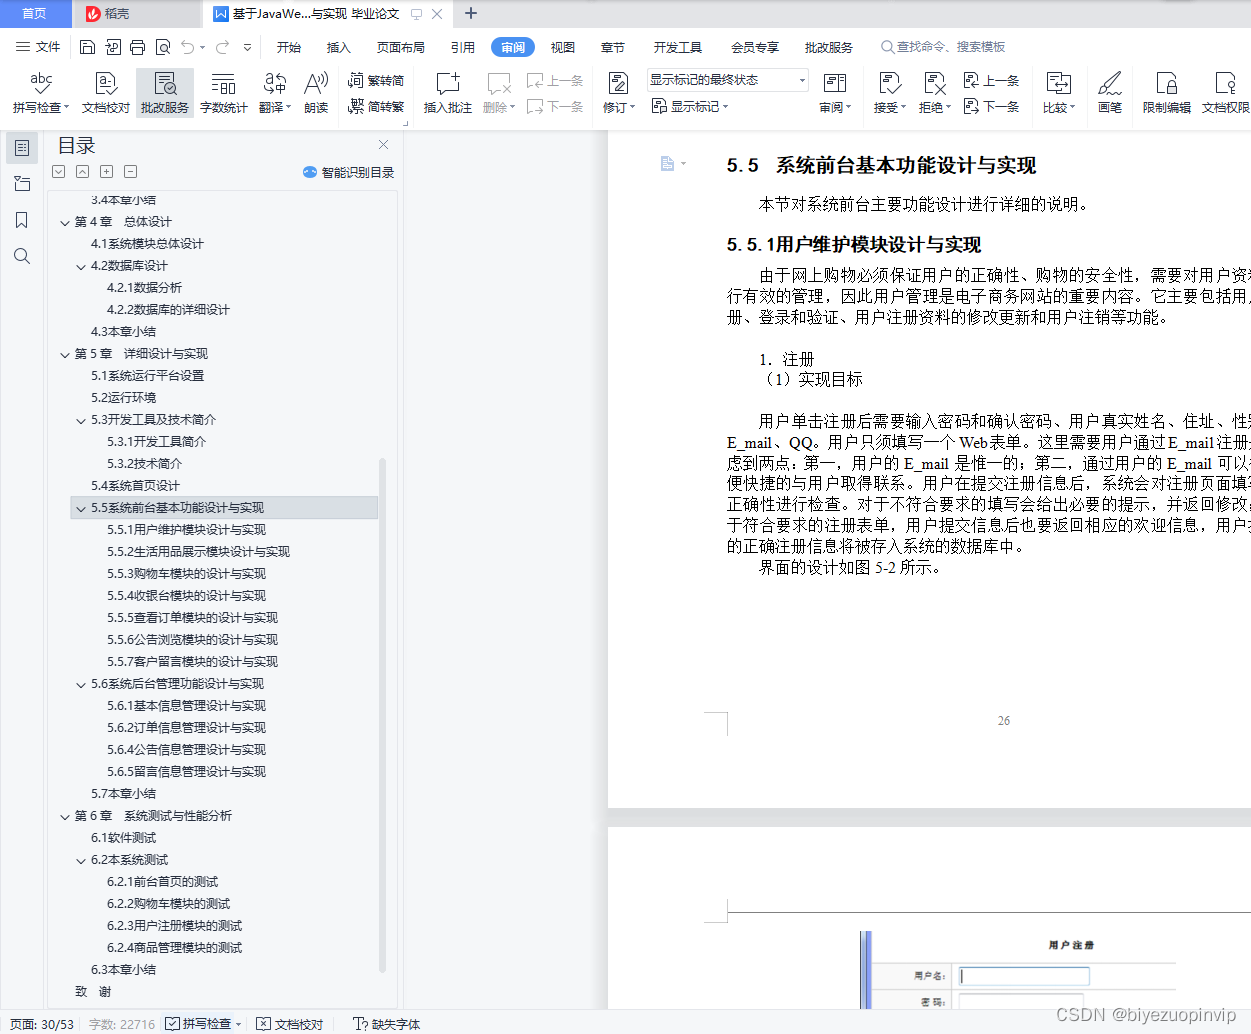Viewport: 1251px width, 1034px height.
Task: Go to 4.1系统模块总体设计 in outline
Action: pos(147,244)
